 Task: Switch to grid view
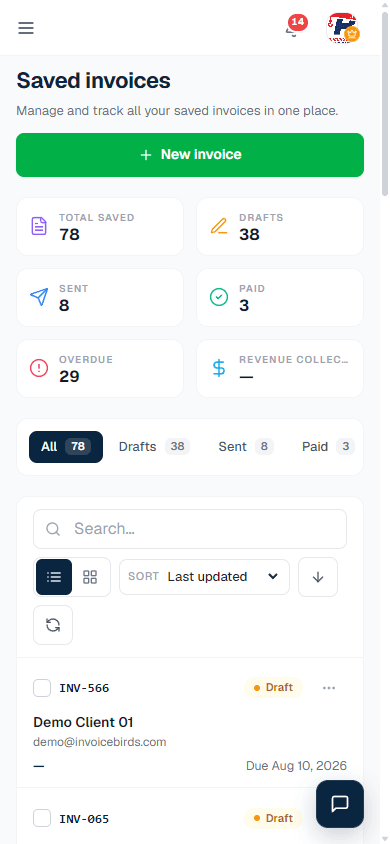[90, 577]
